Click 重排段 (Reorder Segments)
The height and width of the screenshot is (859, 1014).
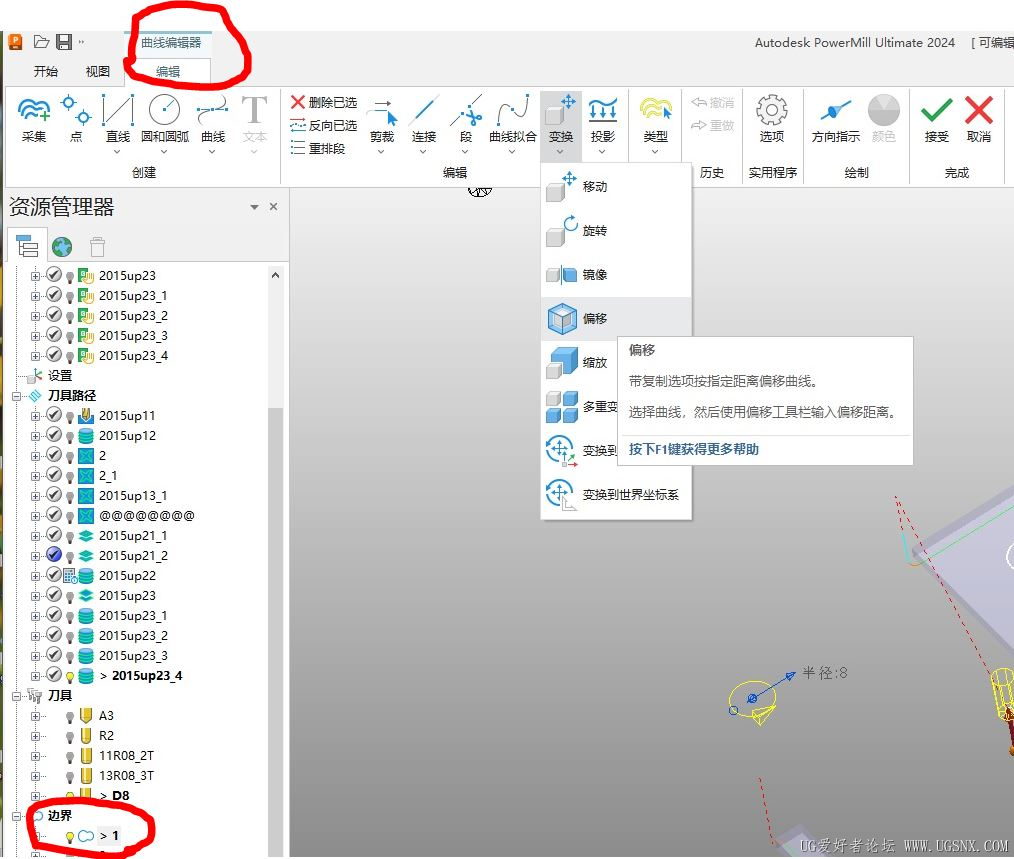[318, 149]
